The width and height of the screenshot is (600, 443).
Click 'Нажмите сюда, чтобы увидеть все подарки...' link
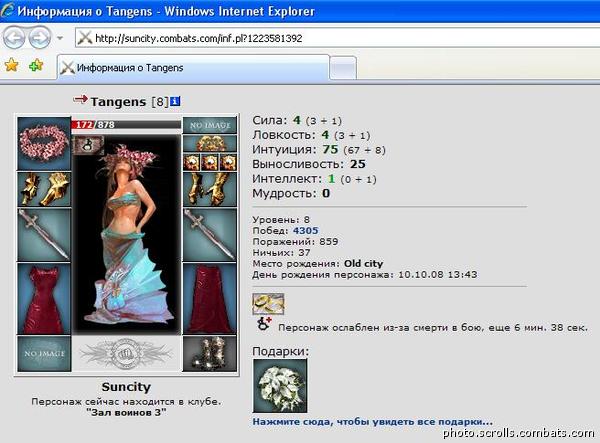tap(372, 422)
